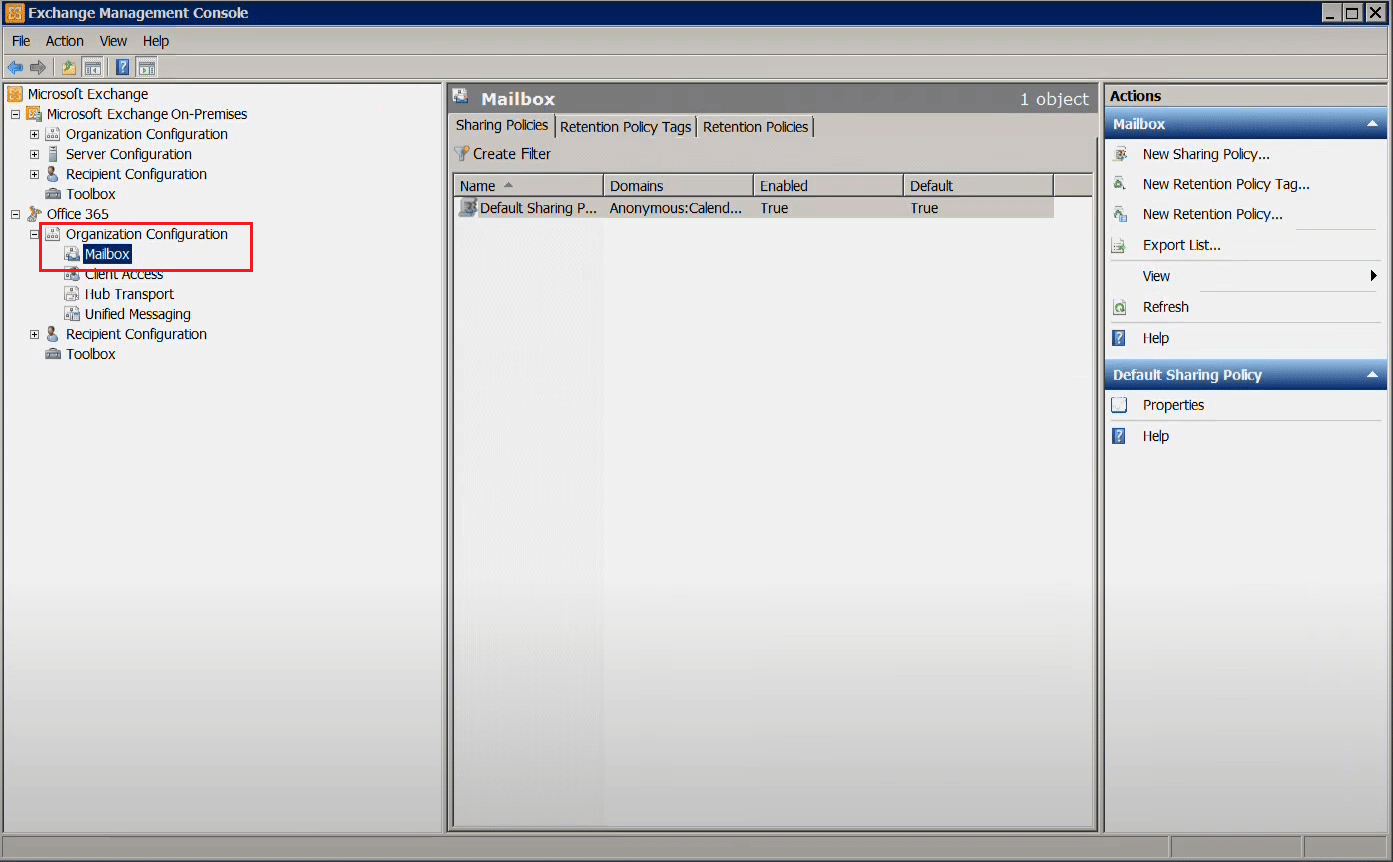This screenshot has width=1393, height=862.
Task: Click the Anonymous:Calend... domains cell
Action: [676, 208]
